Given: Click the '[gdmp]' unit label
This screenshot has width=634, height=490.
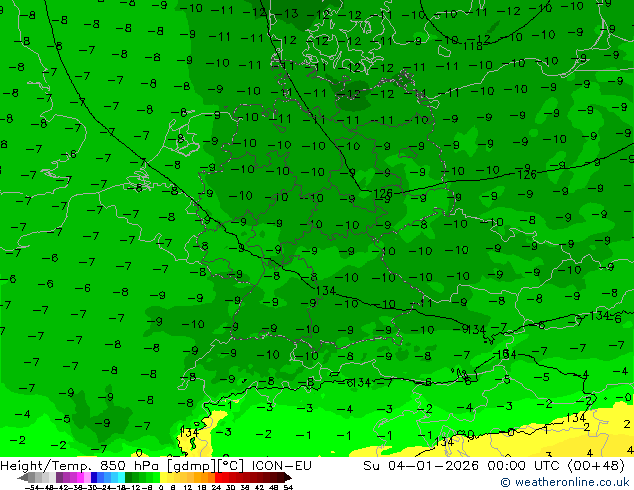Looking at the screenshot, I should [192, 466].
